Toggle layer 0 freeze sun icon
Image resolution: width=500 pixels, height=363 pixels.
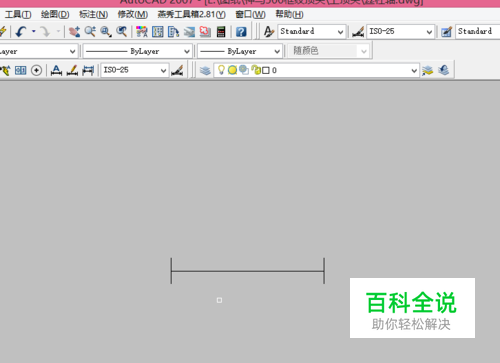pyautogui.click(x=232, y=70)
